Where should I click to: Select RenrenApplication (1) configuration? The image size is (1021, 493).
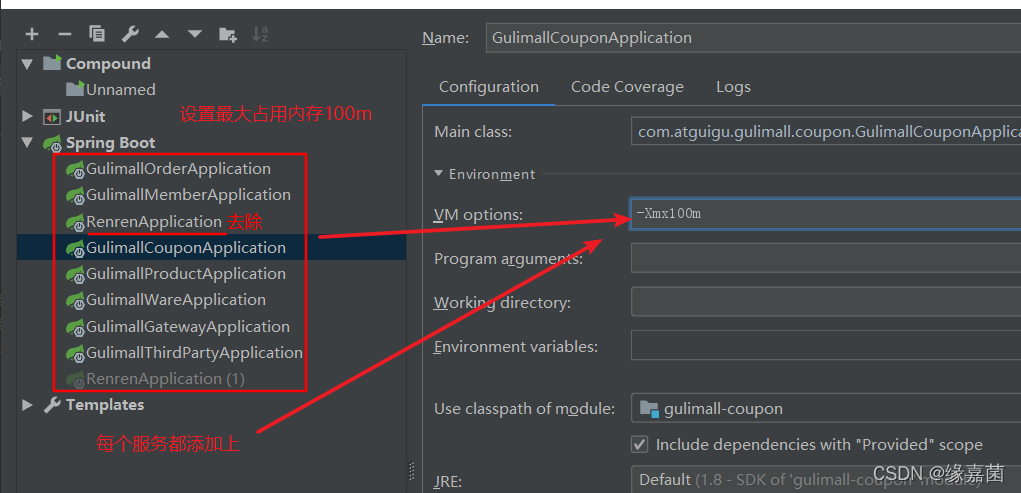coord(165,378)
